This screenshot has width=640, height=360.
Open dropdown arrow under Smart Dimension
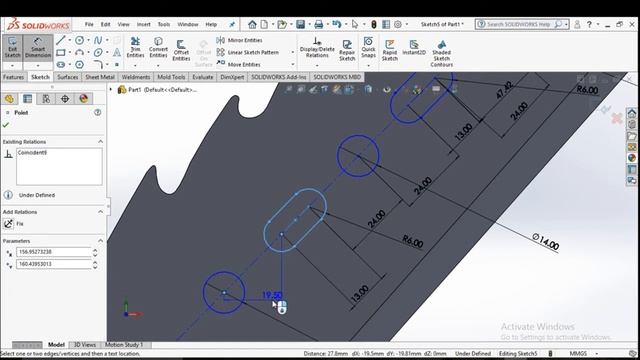(x=38, y=65)
